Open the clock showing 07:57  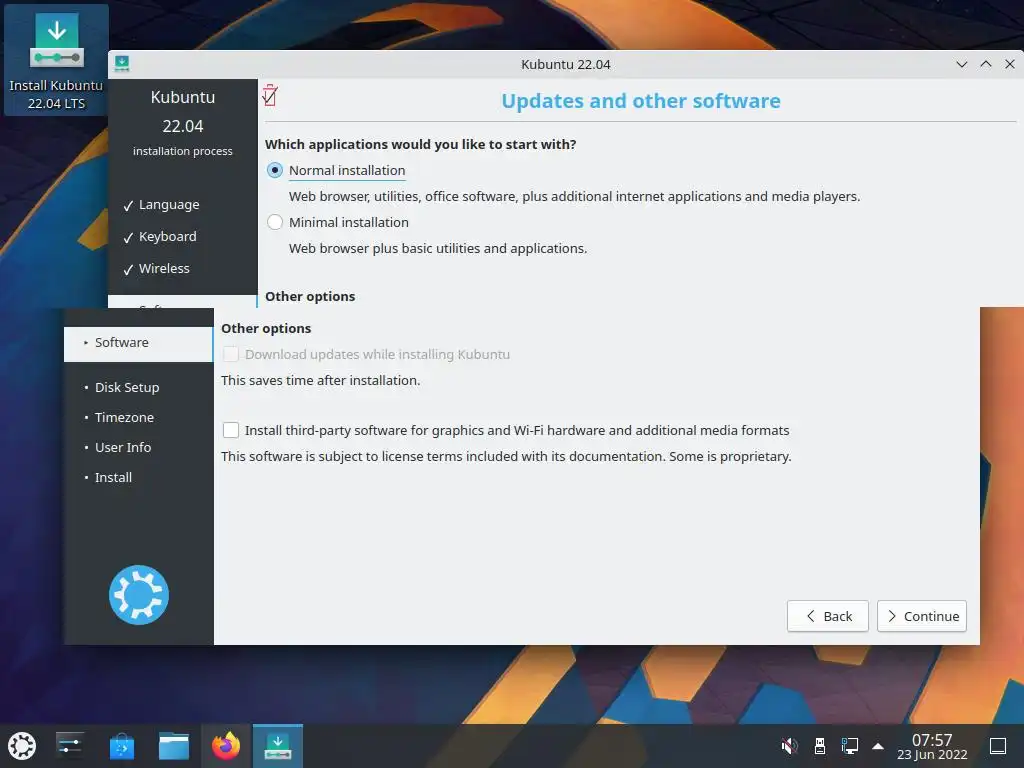click(x=932, y=746)
